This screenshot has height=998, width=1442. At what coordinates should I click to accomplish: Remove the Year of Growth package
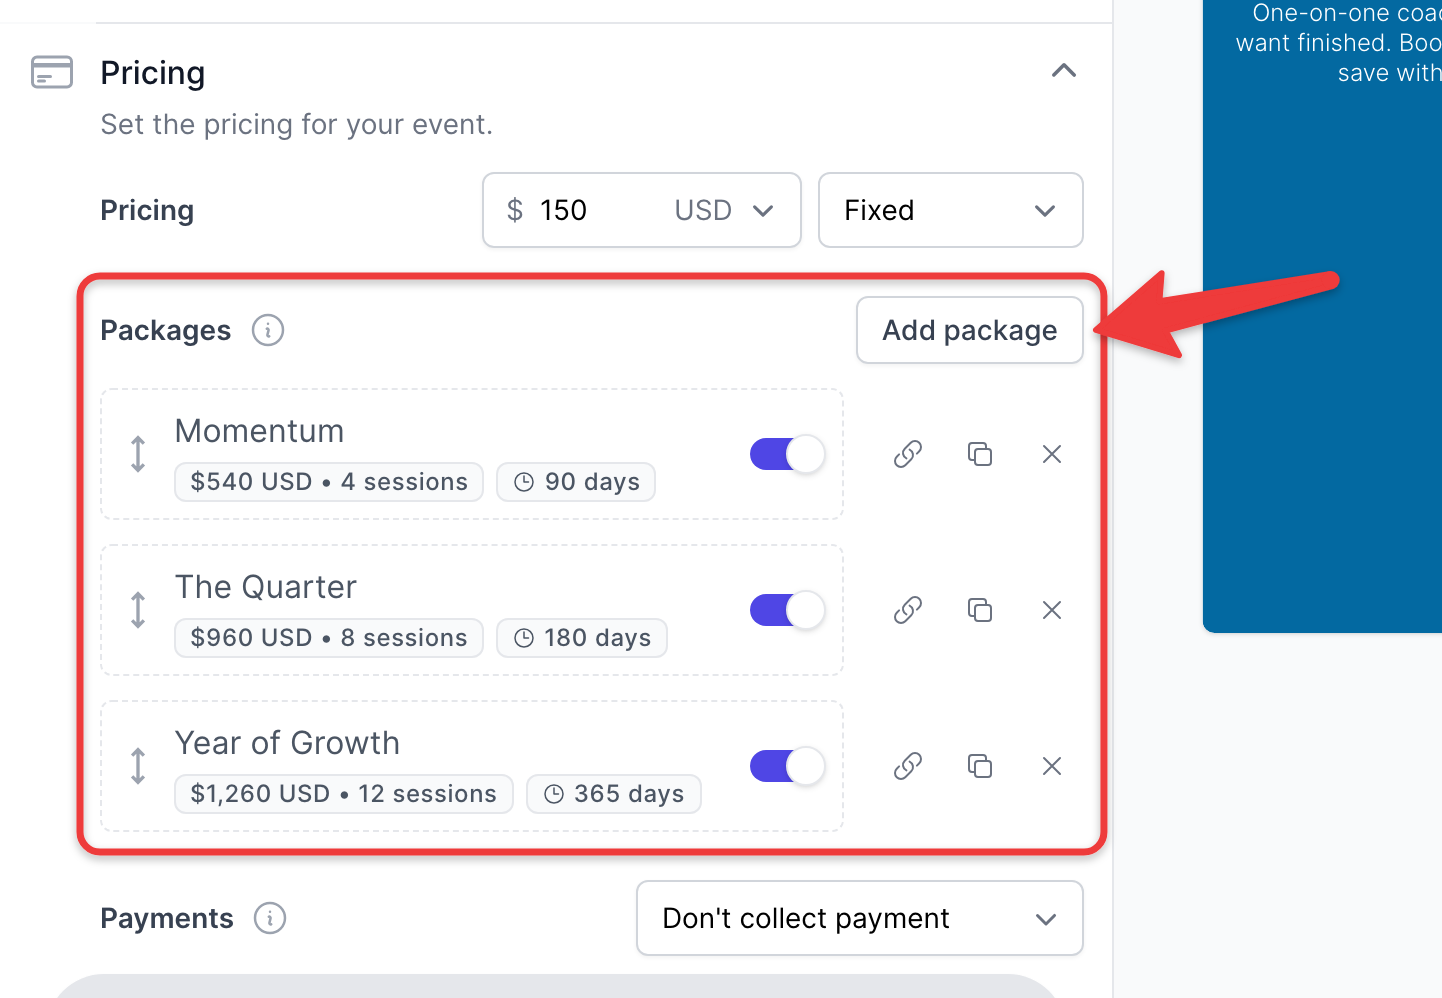tap(1052, 766)
